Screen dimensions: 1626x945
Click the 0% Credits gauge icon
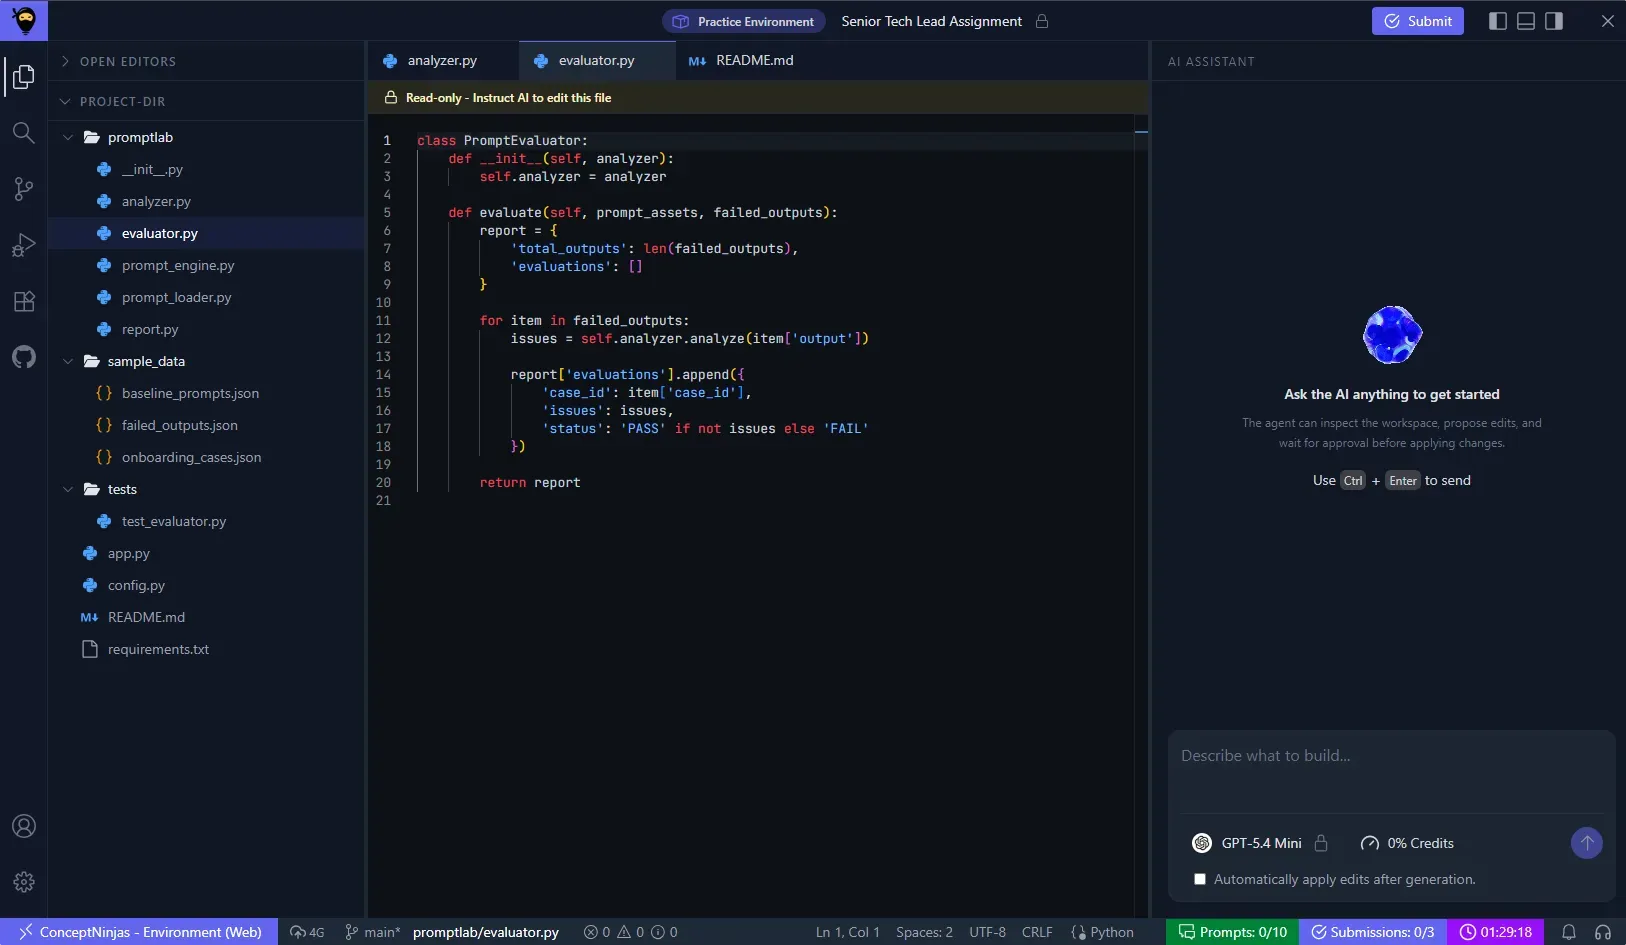(x=1370, y=843)
